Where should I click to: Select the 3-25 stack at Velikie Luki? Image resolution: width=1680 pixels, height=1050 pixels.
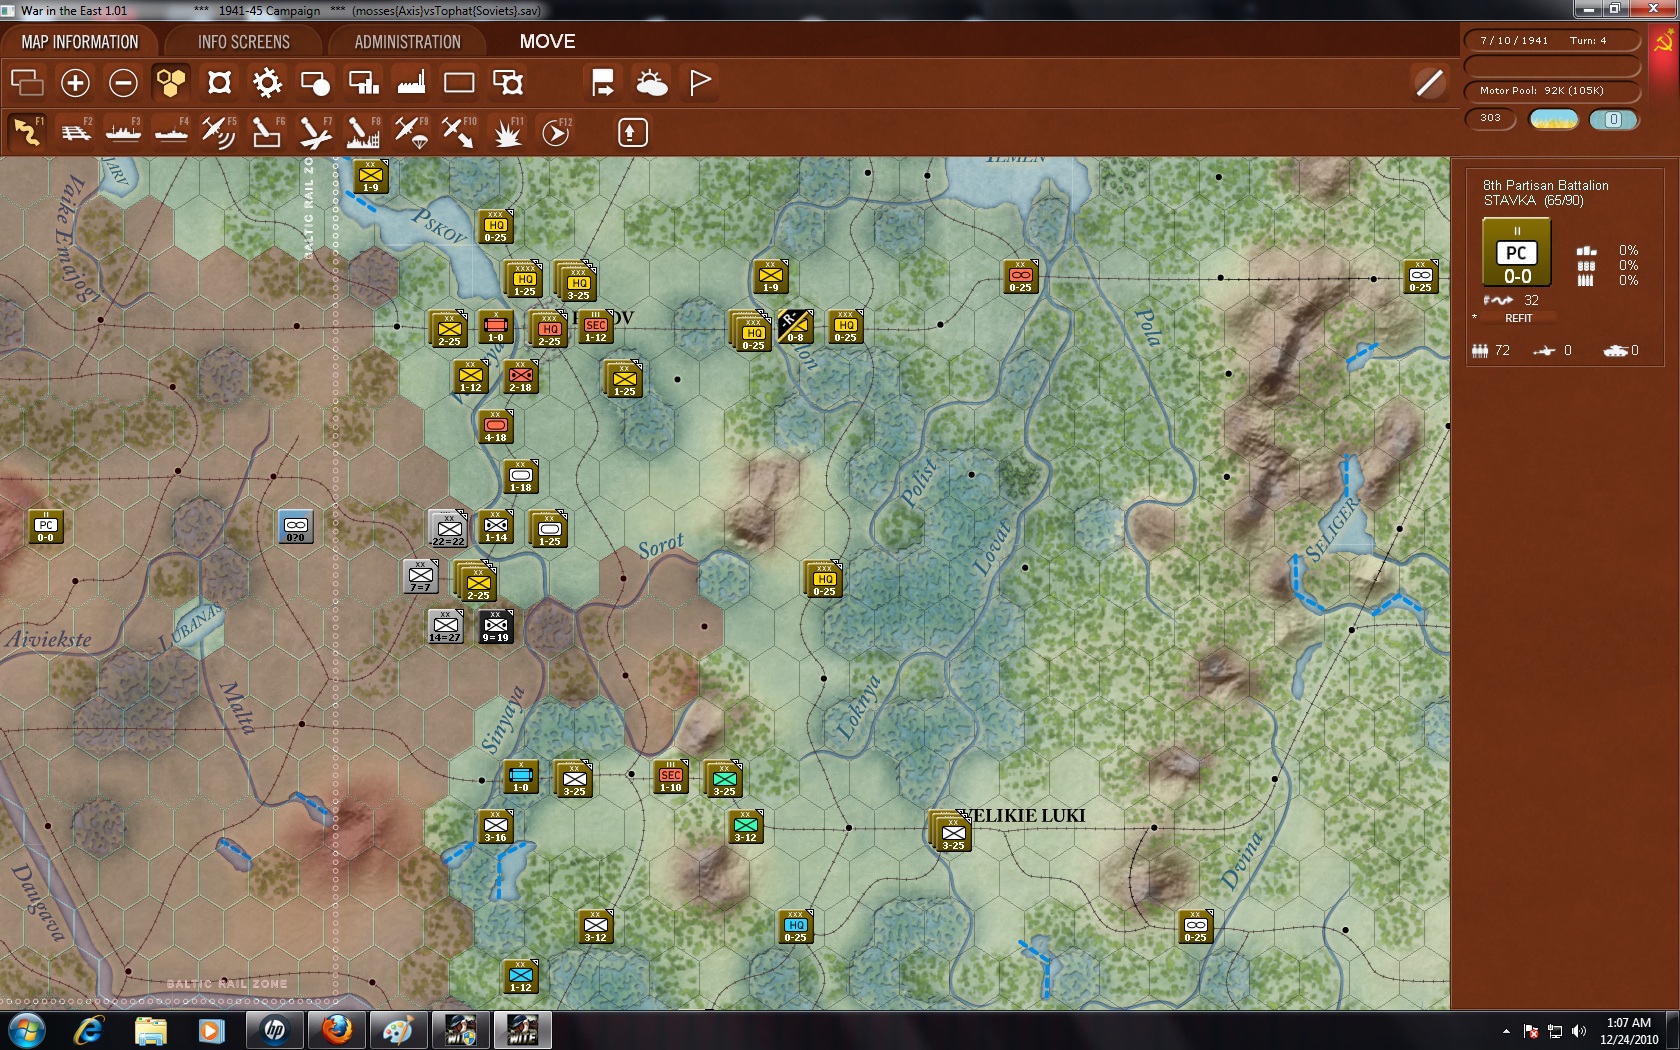[x=952, y=832]
